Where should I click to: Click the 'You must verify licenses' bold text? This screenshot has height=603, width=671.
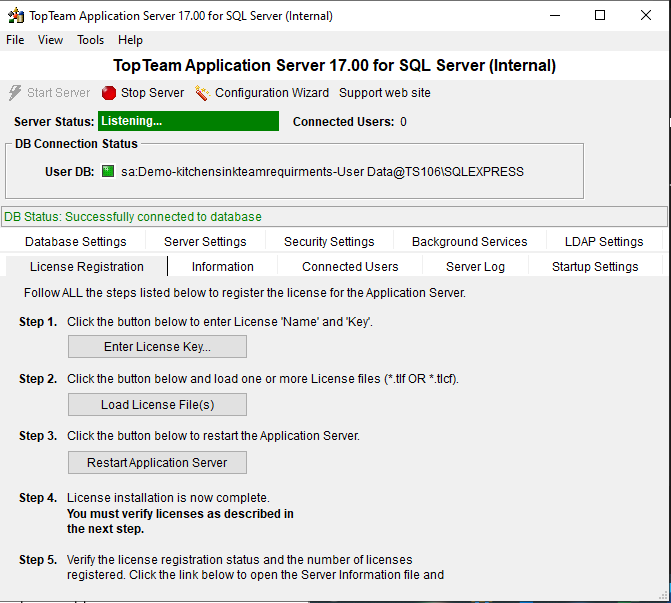coord(180,521)
